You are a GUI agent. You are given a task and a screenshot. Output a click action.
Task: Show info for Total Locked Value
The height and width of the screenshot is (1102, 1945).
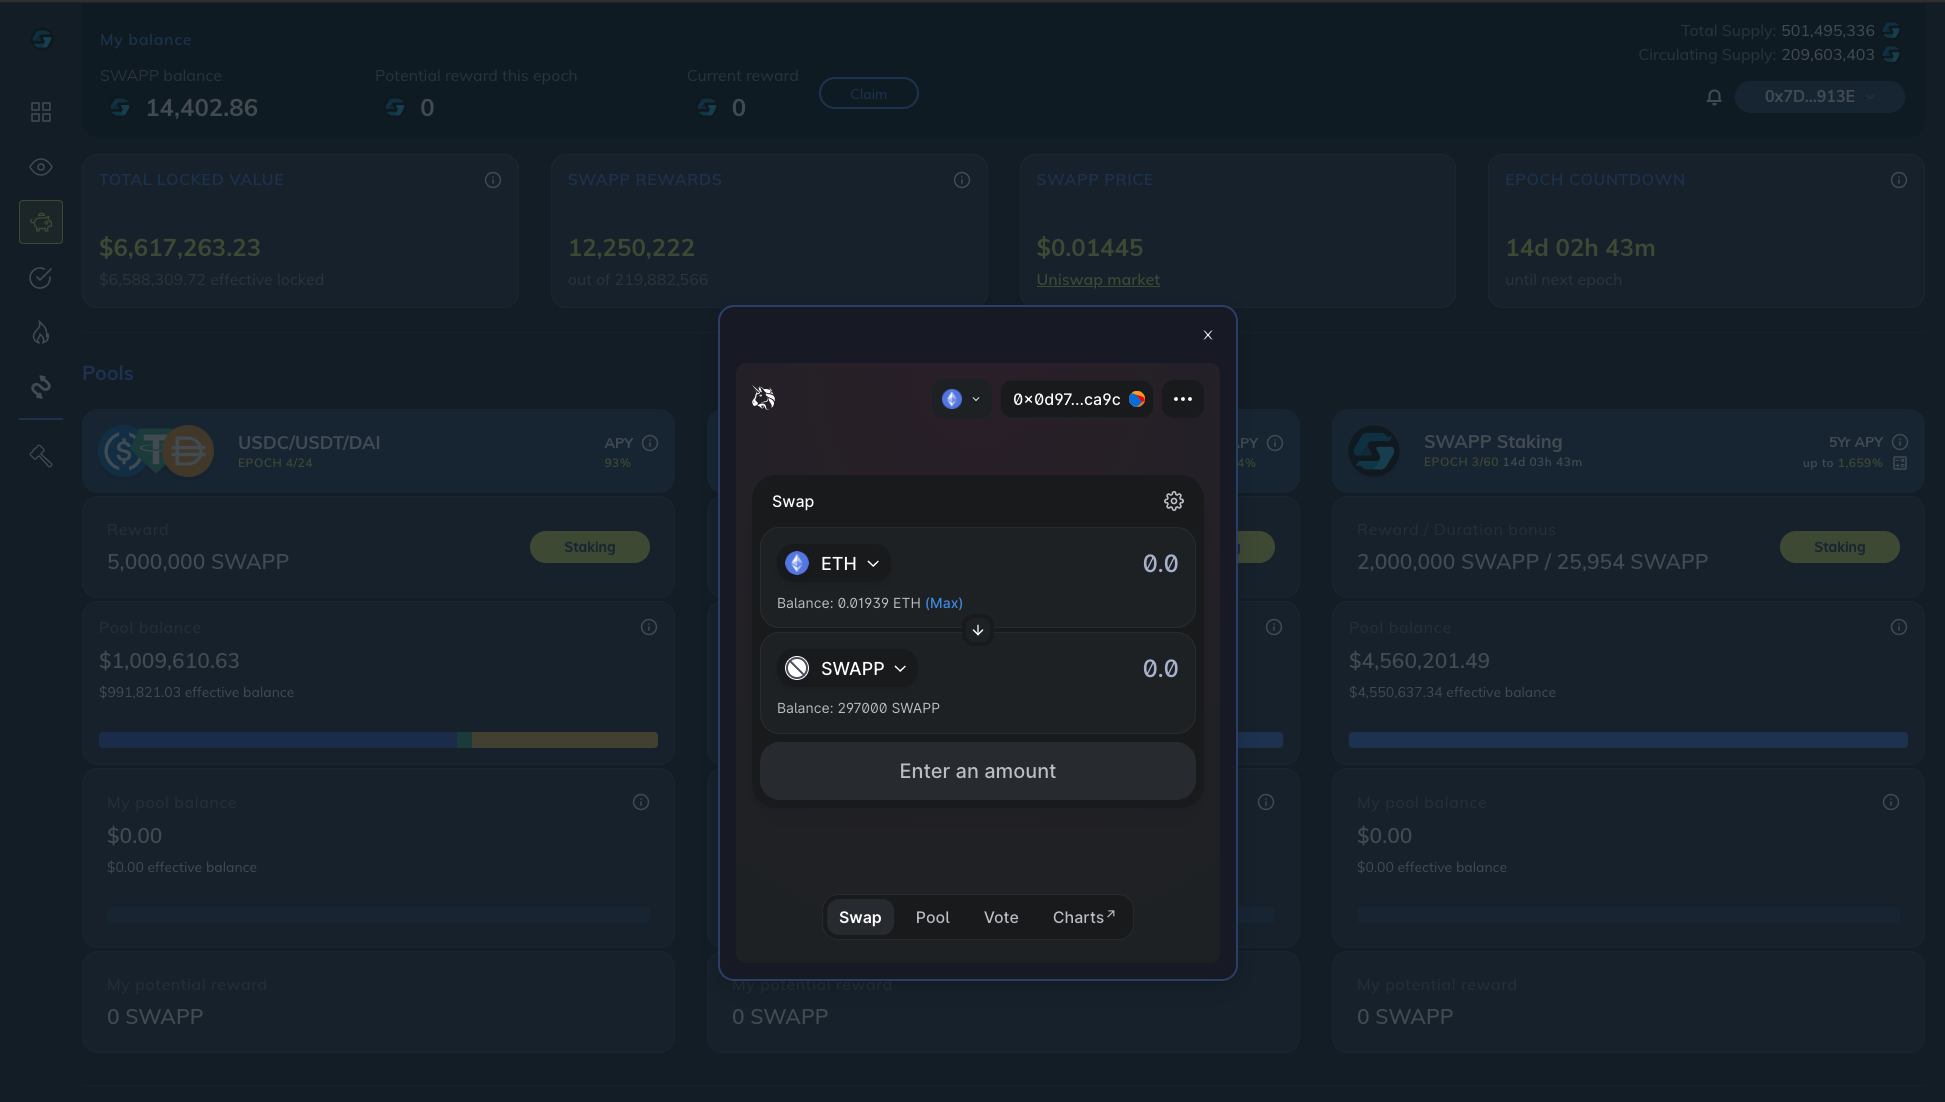pos(493,180)
